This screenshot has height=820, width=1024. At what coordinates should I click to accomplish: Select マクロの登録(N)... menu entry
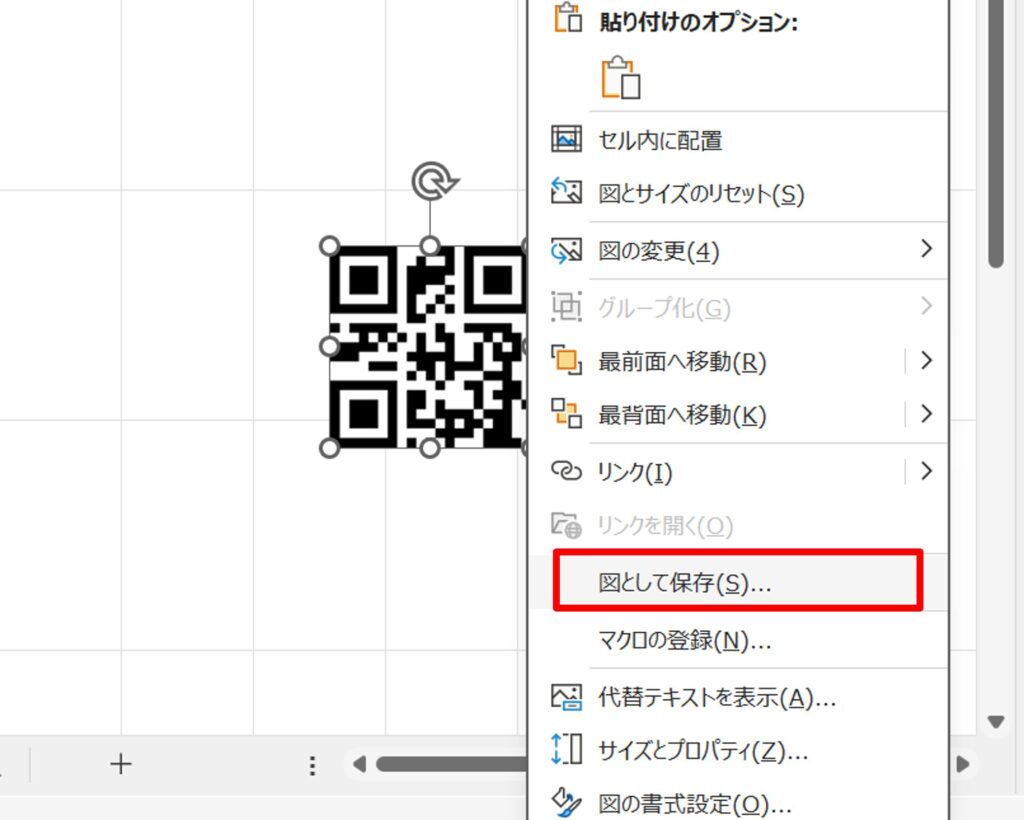738,640
